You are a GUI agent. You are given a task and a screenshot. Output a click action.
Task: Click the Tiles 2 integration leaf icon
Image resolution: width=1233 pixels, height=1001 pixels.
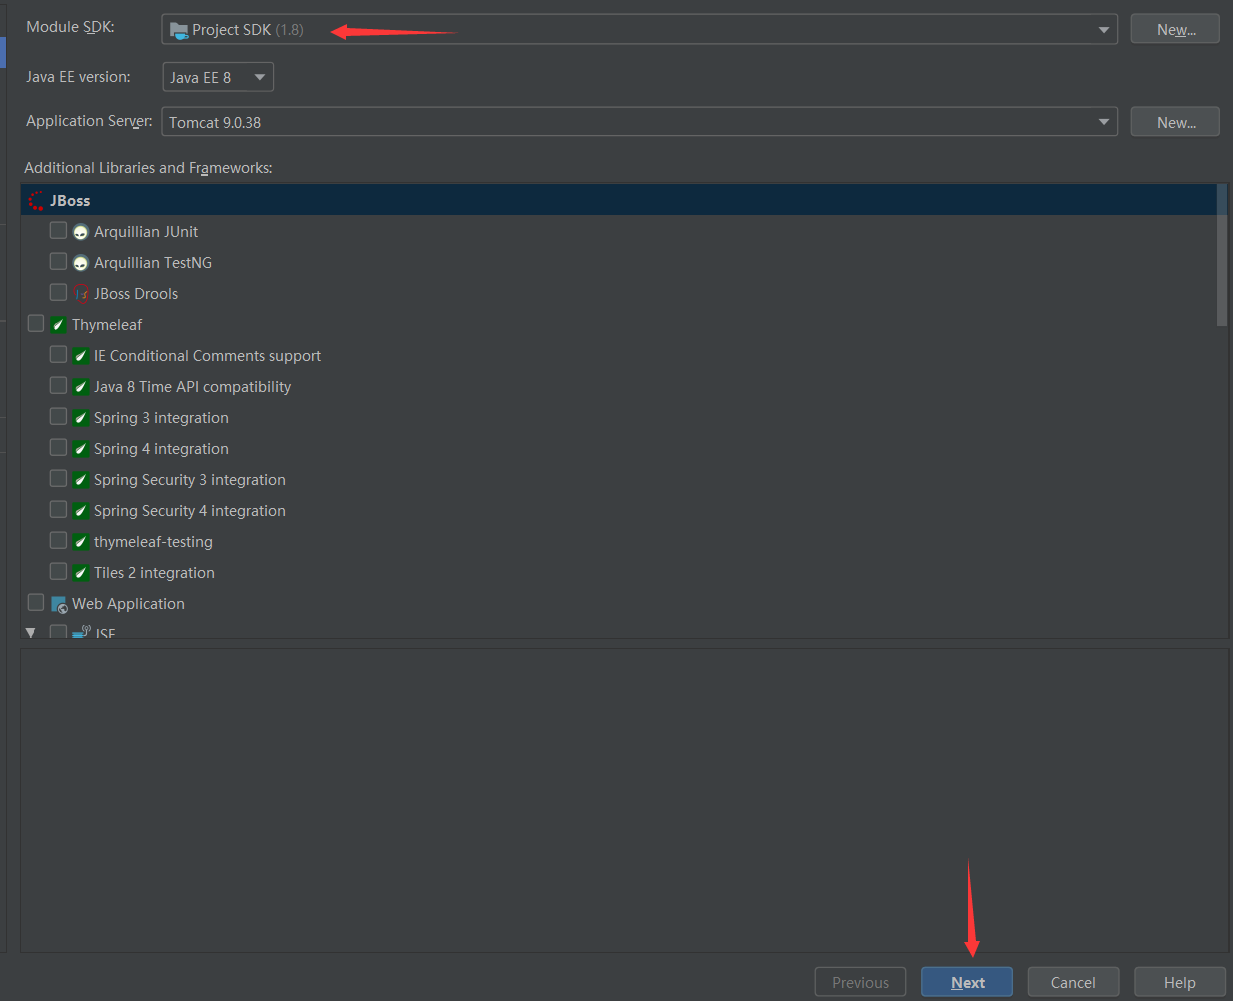(81, 573)
